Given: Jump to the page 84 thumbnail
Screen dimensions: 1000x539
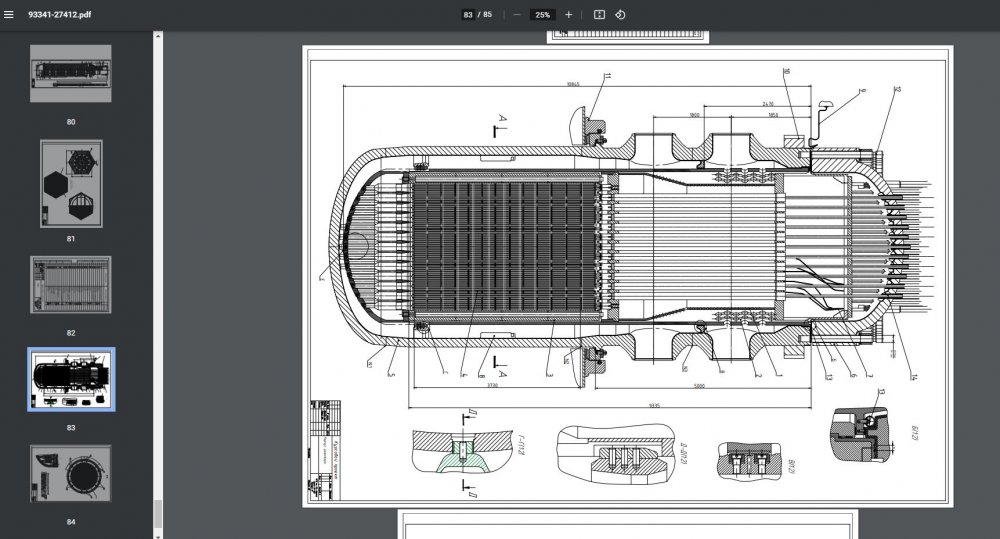Looking at the screenshot, I should [71, 475].
